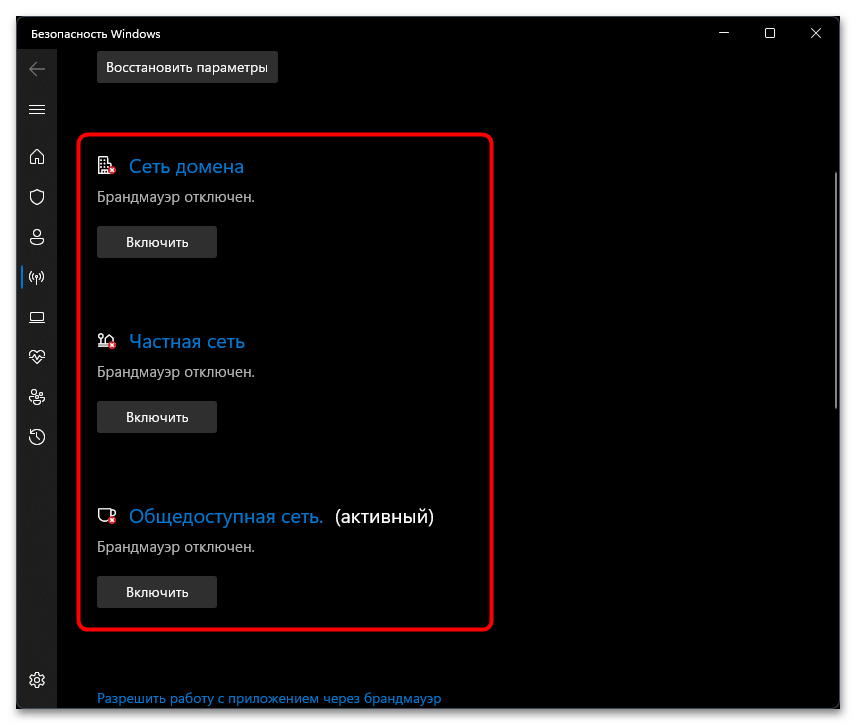Open Settings gear icon in sidebar
The height and width of the screenshot is (725, 856).
[37, 680]
